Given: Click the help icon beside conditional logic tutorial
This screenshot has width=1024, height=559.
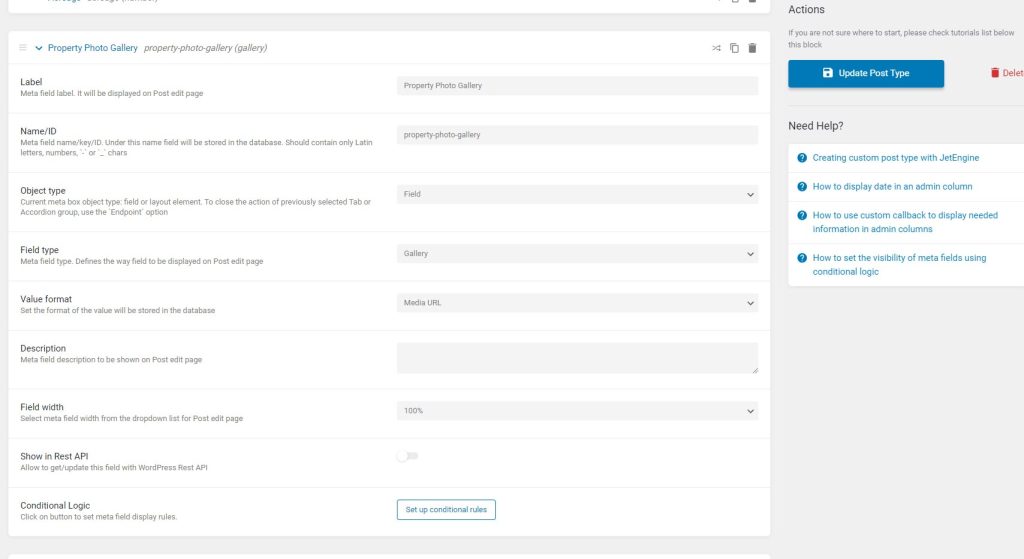Looking at the screenshot, I should (x=802, y=258).
